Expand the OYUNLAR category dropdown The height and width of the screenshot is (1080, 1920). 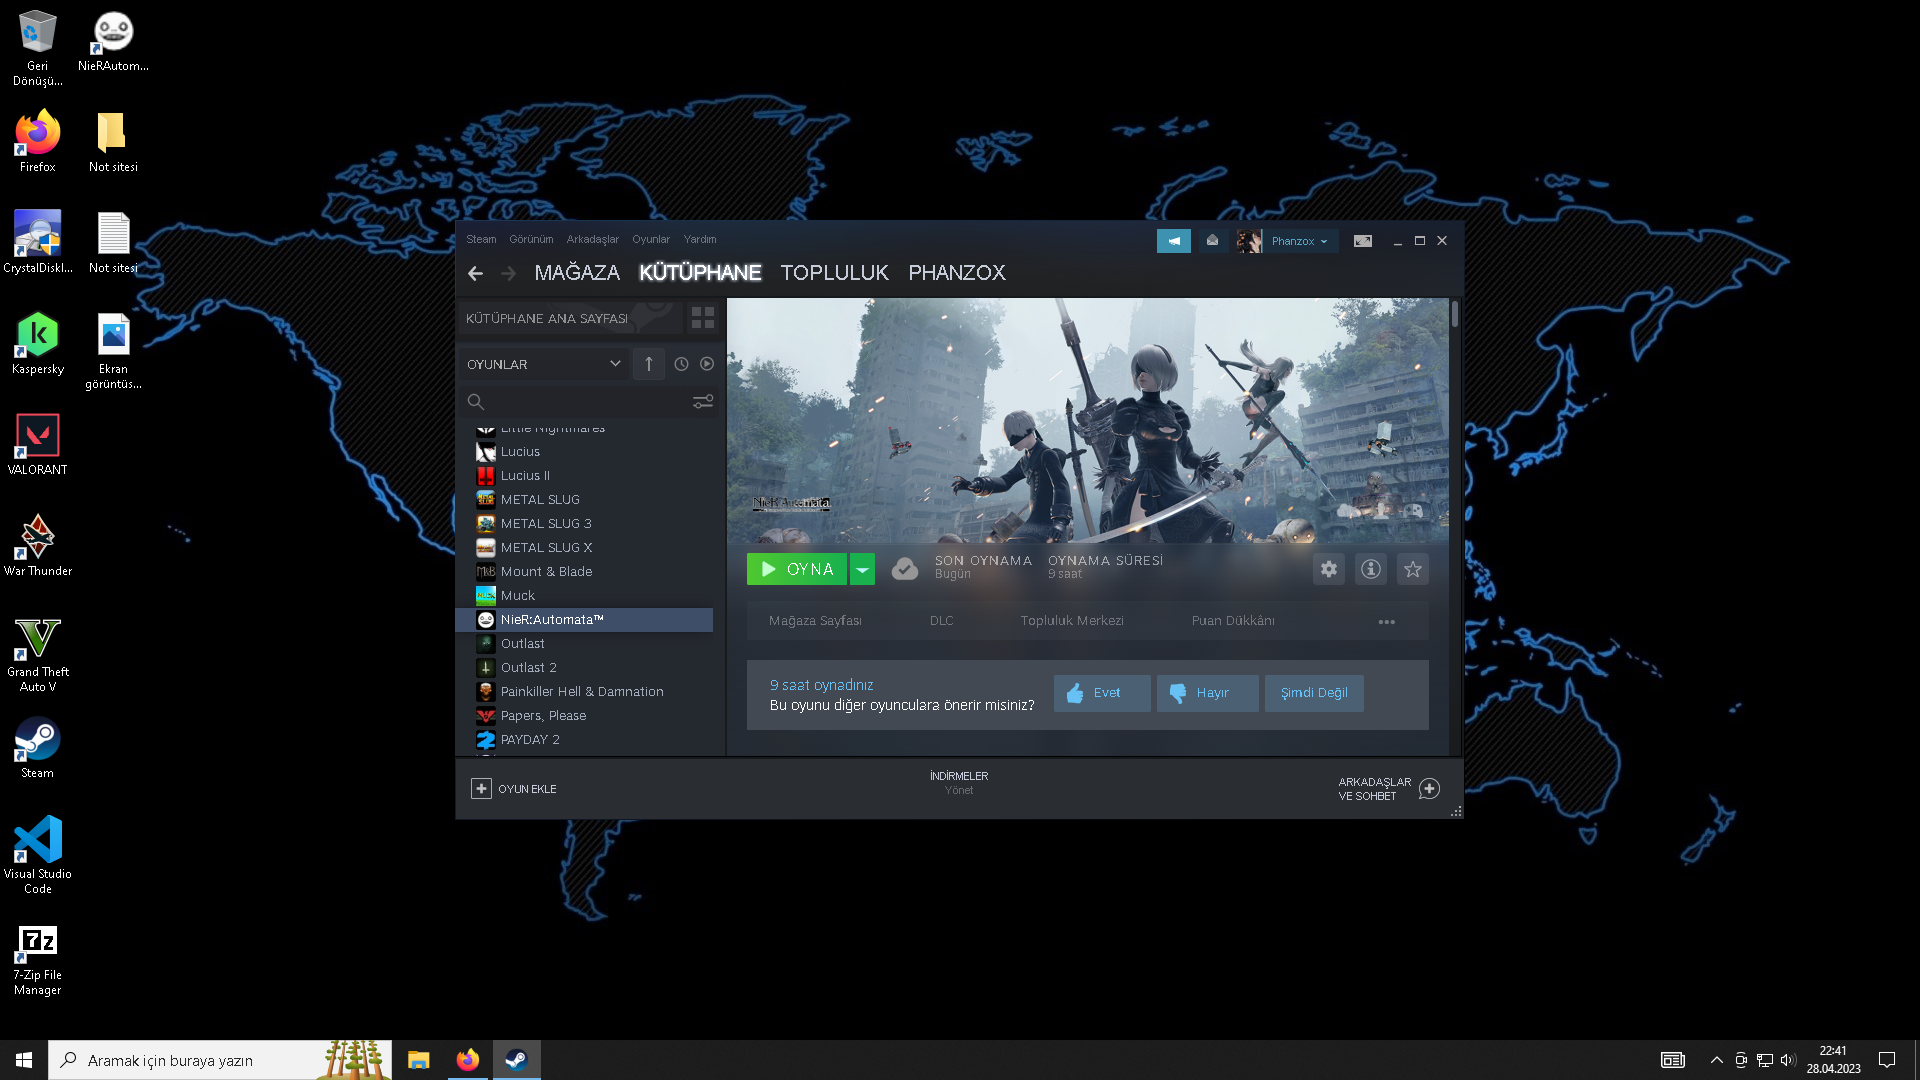[615, 364]
